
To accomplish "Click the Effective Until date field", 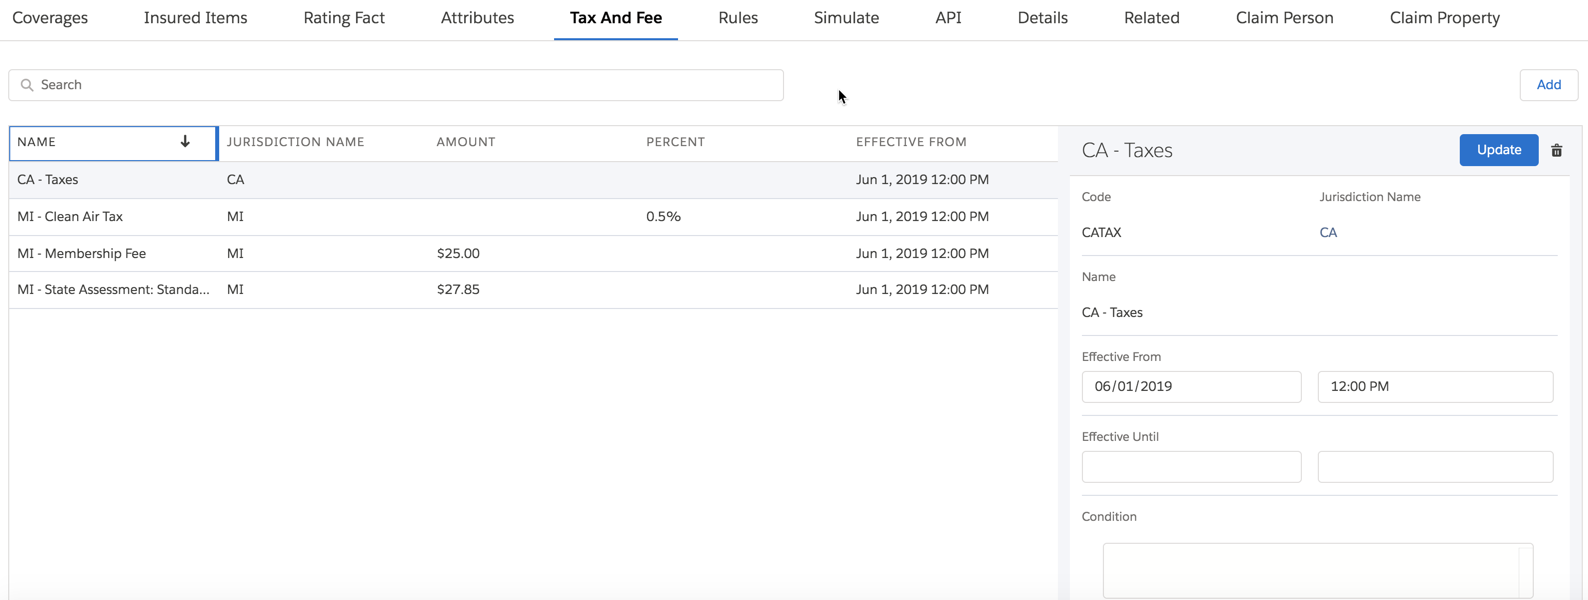I will click(x=1191, y=467).
